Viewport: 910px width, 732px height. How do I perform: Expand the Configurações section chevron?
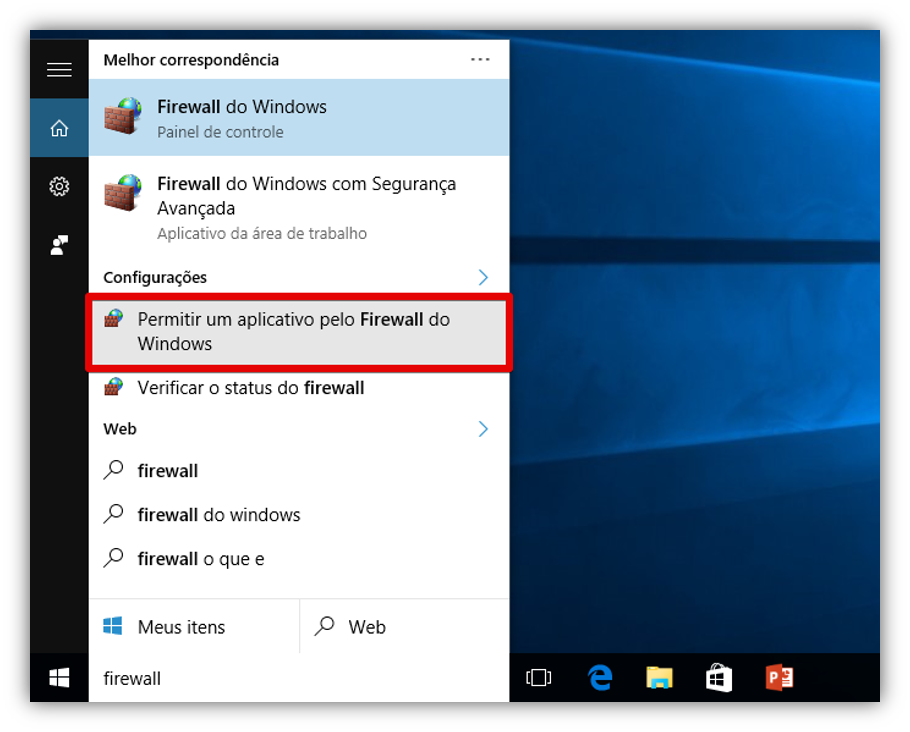(483, 277)
